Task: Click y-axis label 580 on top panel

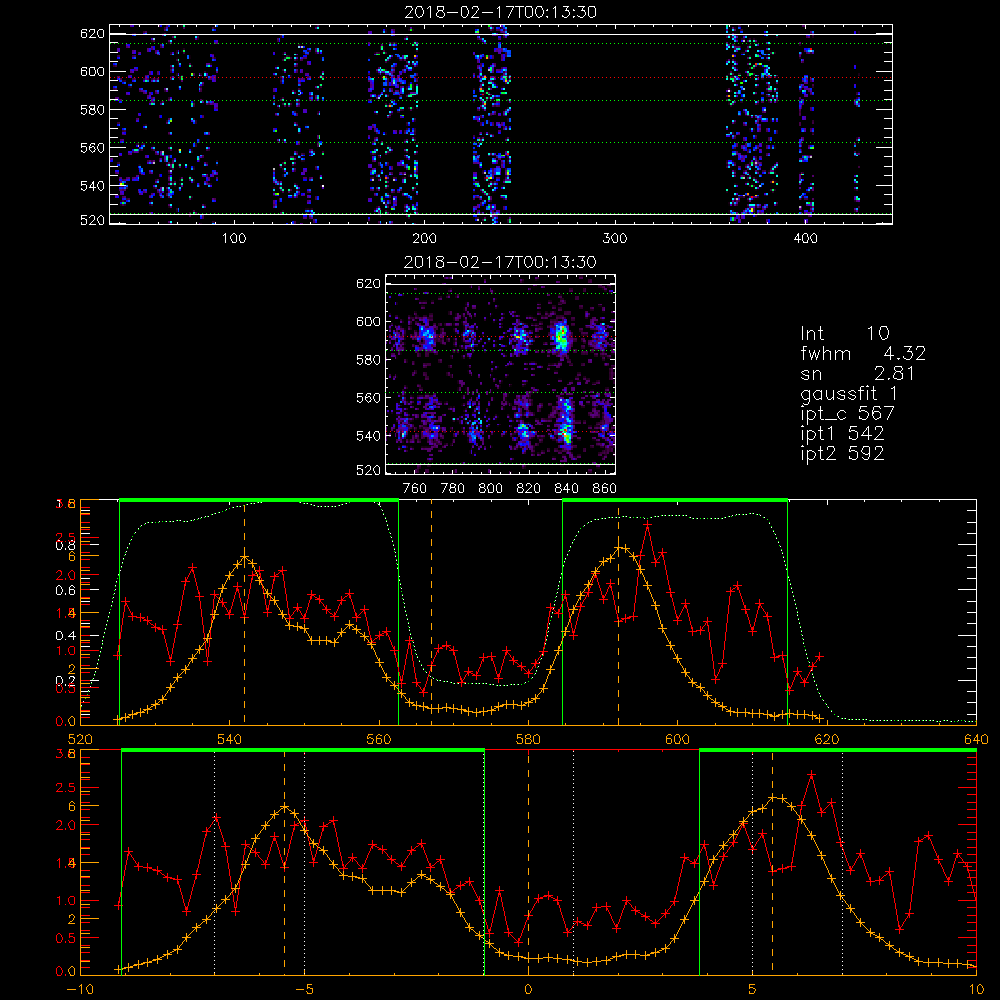Action: 92,110
